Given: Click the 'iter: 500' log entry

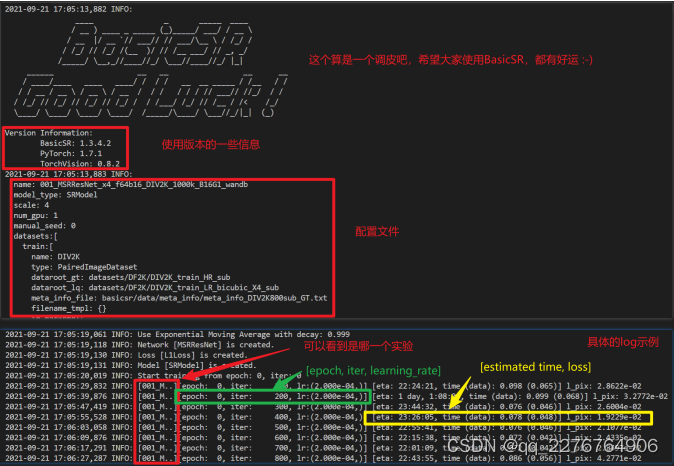Looking at the screenshot, I should click(273, 427).
